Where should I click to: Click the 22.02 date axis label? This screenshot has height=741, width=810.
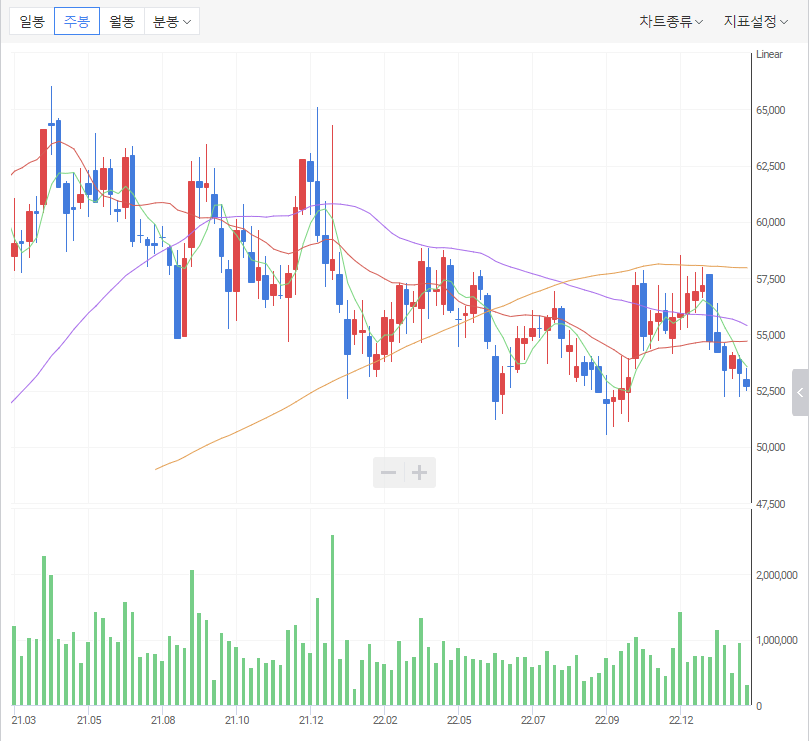pyautogui.click(x=385, y=720)
